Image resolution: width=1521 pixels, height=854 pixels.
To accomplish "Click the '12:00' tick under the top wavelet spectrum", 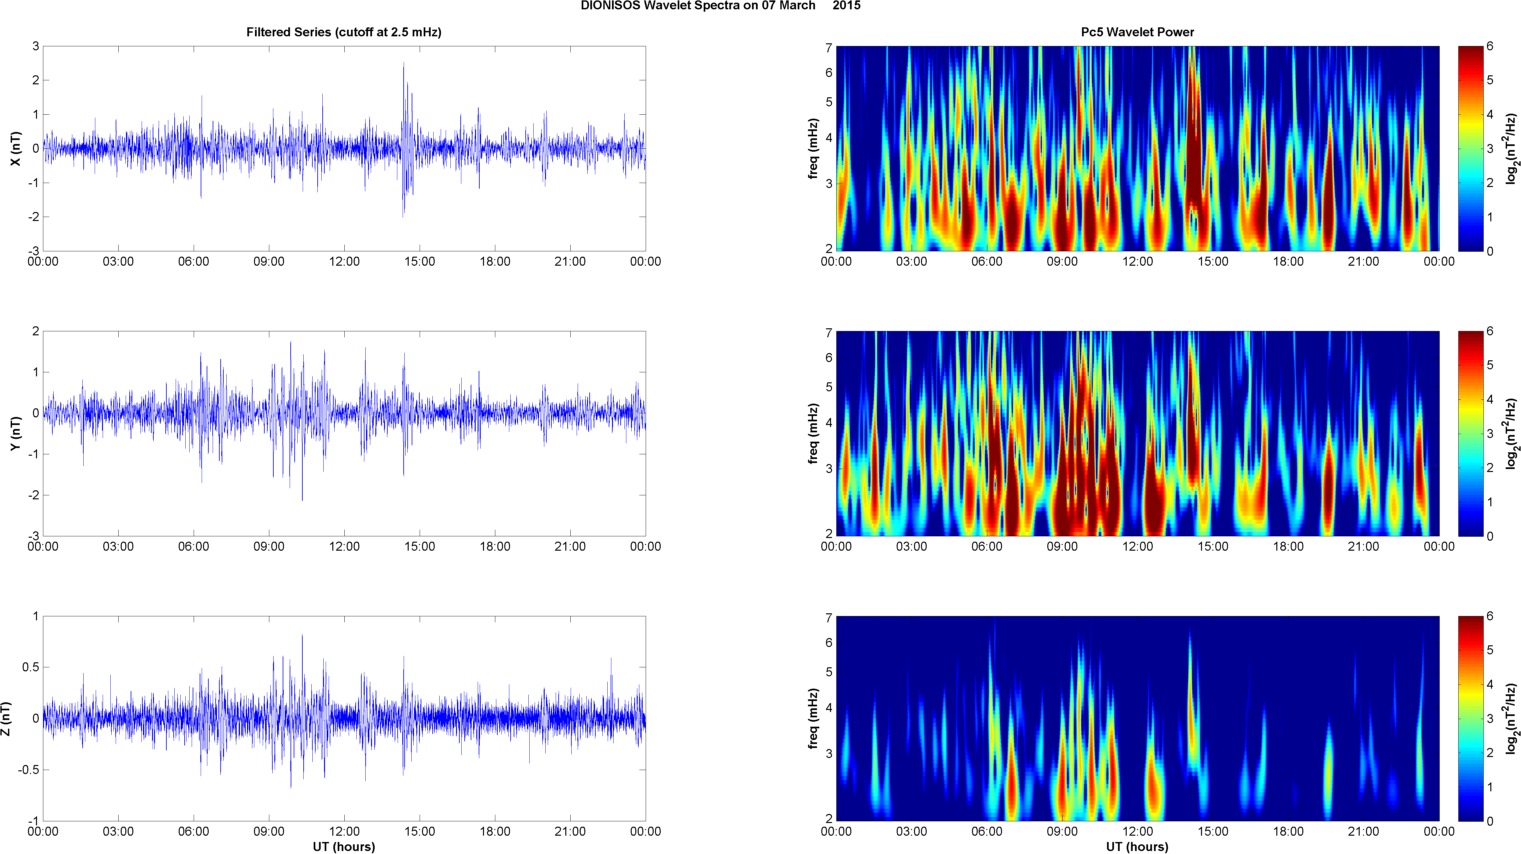I will (x=1137, y=262).
